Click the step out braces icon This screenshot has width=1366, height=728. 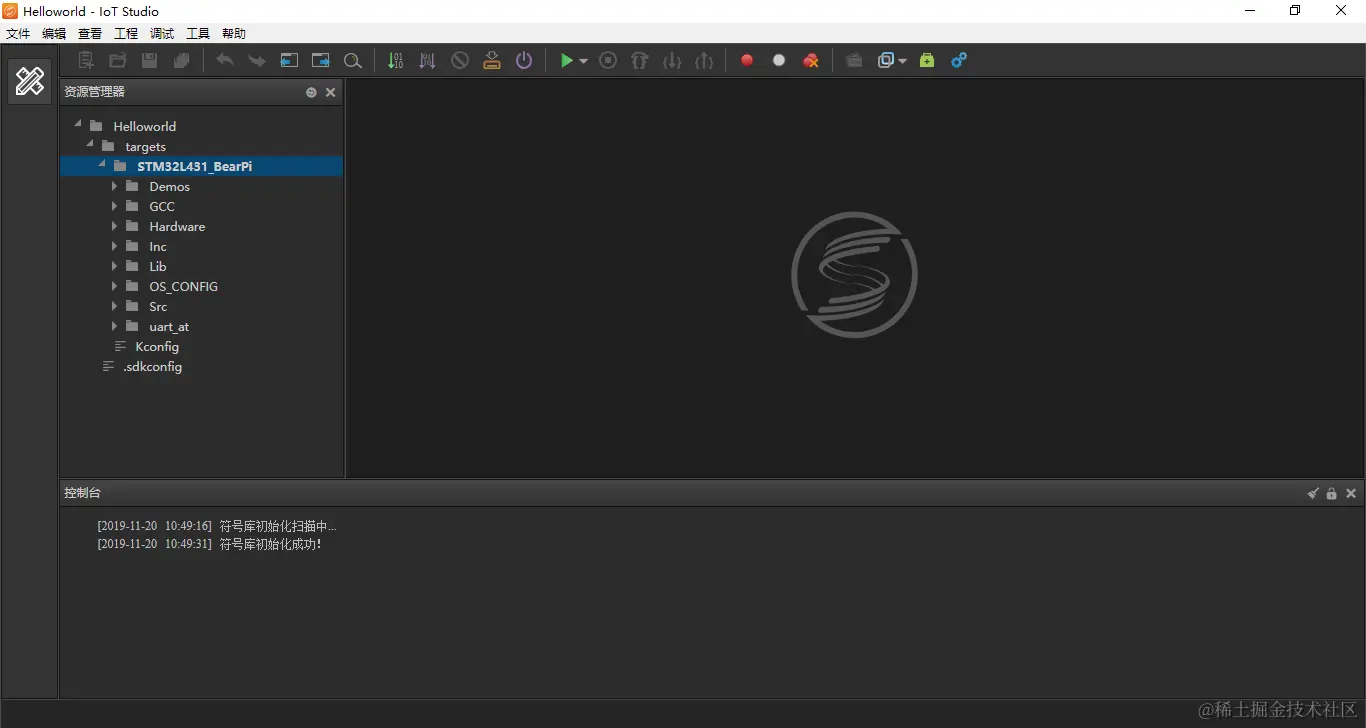point(704,60)
